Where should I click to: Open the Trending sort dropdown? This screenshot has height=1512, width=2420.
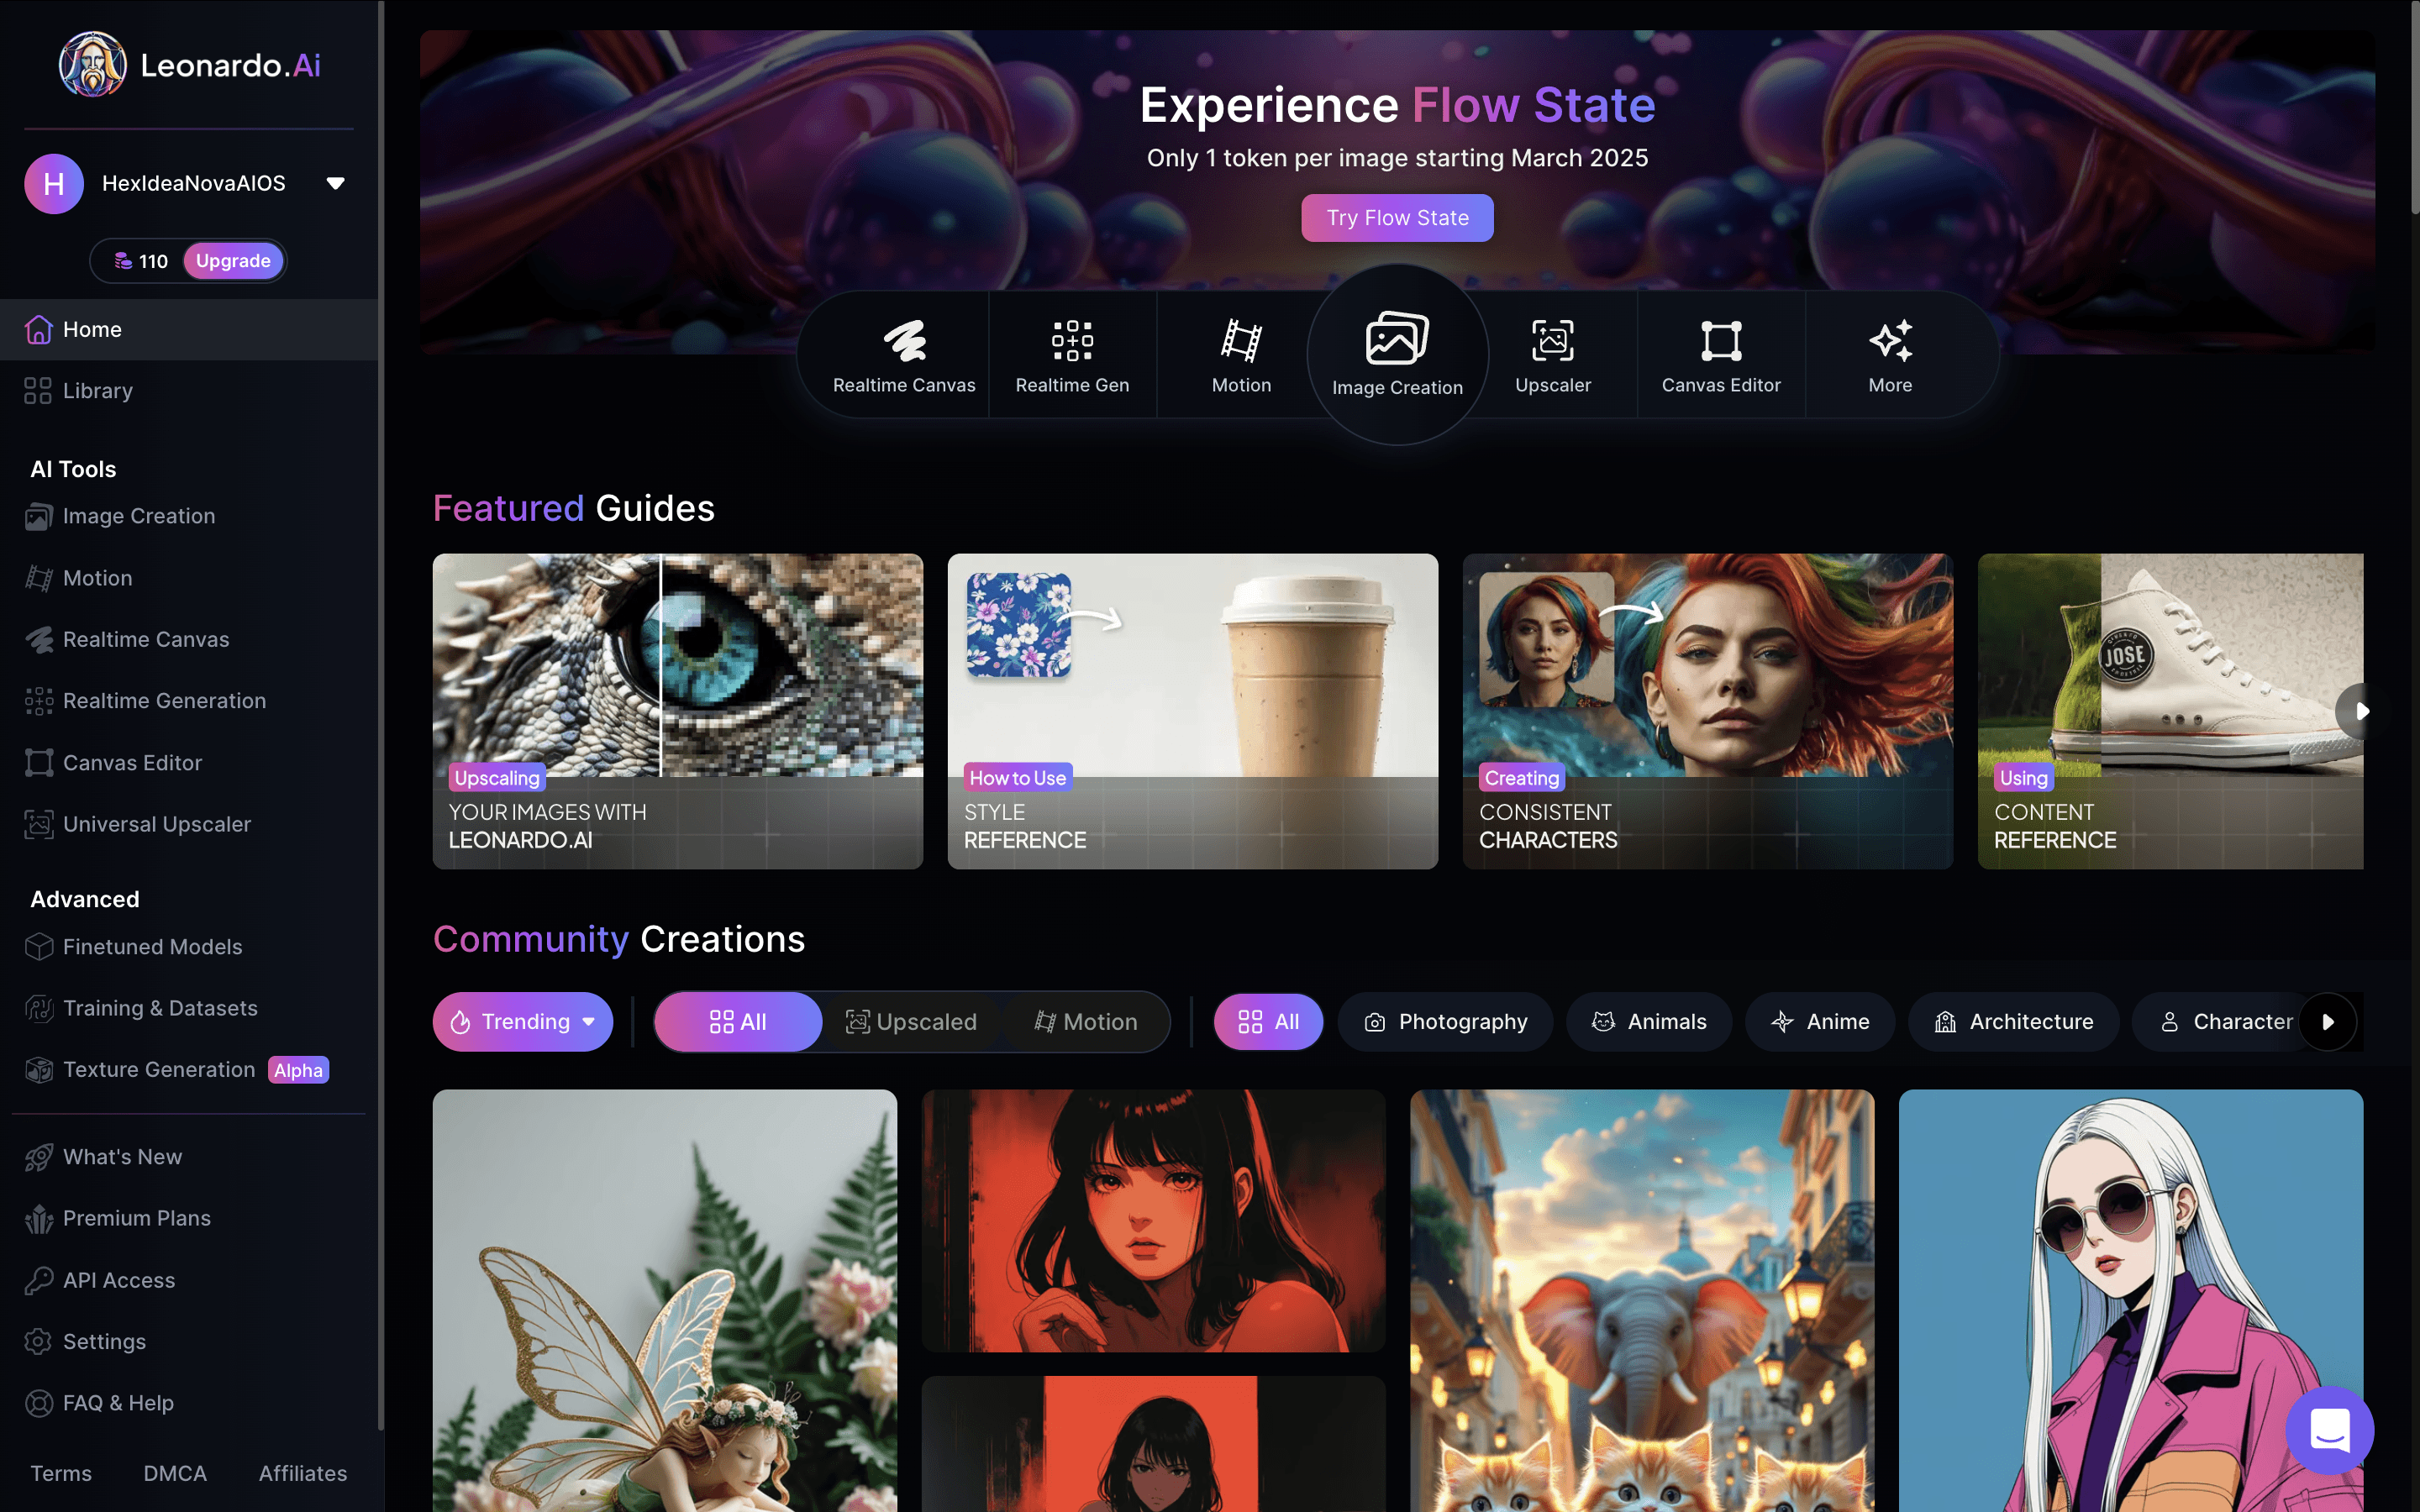[523, 1022]
